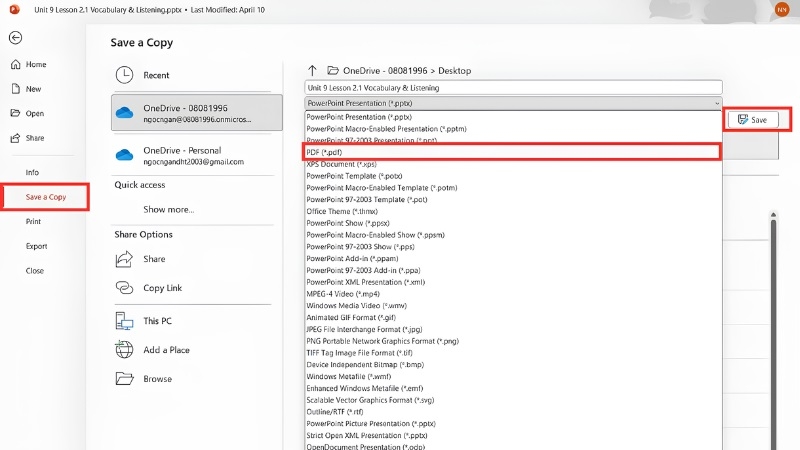Click in the file name field
Image resolution: width=800 pixels, height=450 pixels.
tap(513, 88)
